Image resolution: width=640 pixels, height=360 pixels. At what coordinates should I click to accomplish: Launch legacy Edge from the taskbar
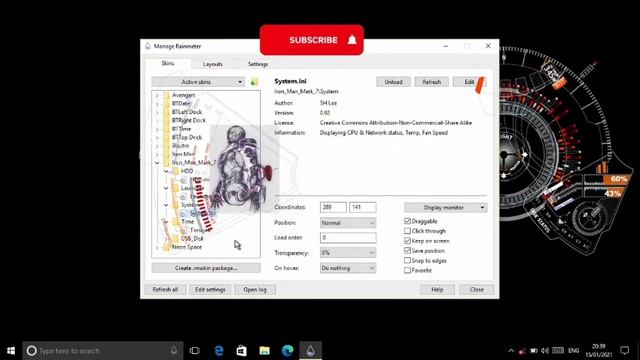[x=219, y=350]
